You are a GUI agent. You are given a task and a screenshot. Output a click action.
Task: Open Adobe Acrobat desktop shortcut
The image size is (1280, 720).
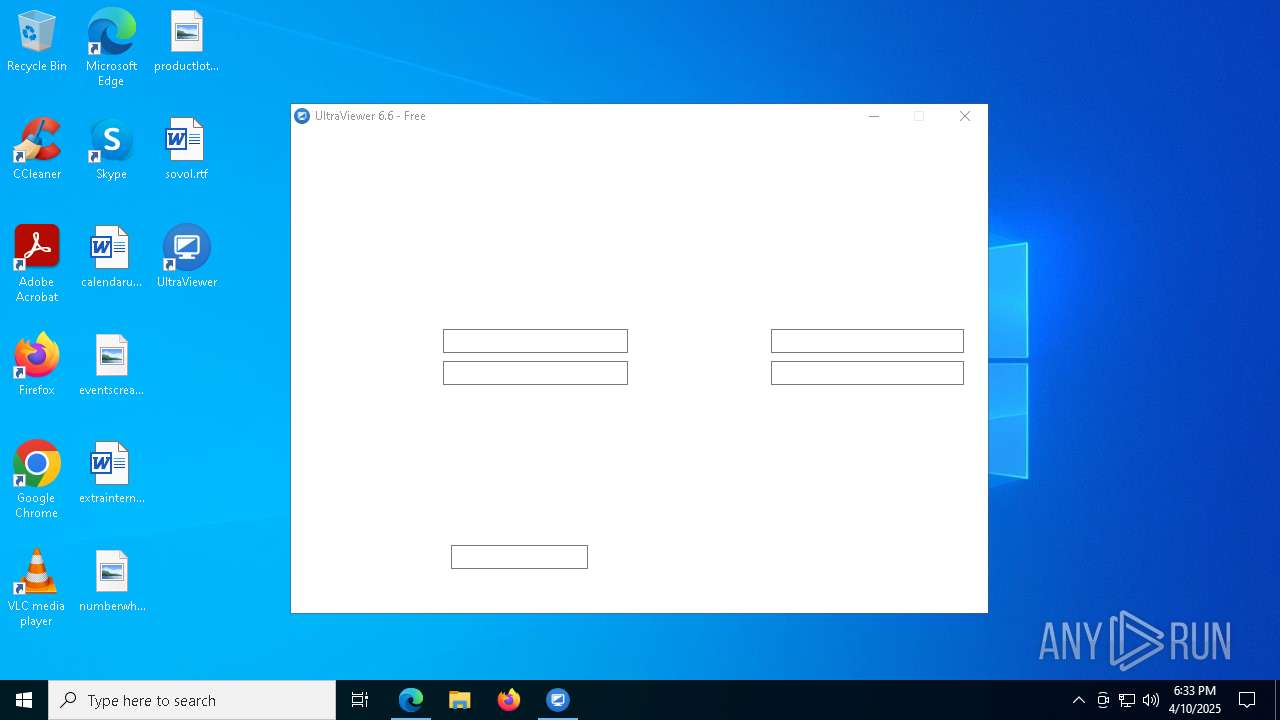coord(37,264)
